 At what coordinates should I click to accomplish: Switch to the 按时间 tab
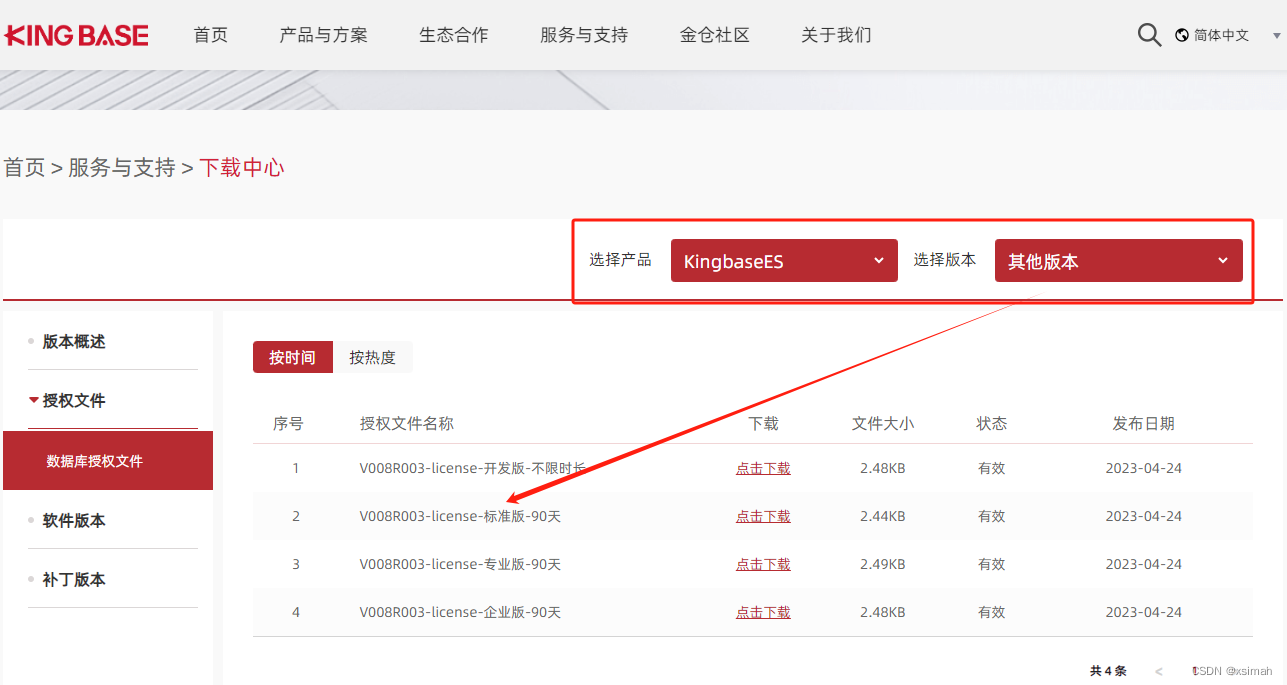tap(293, 357)
